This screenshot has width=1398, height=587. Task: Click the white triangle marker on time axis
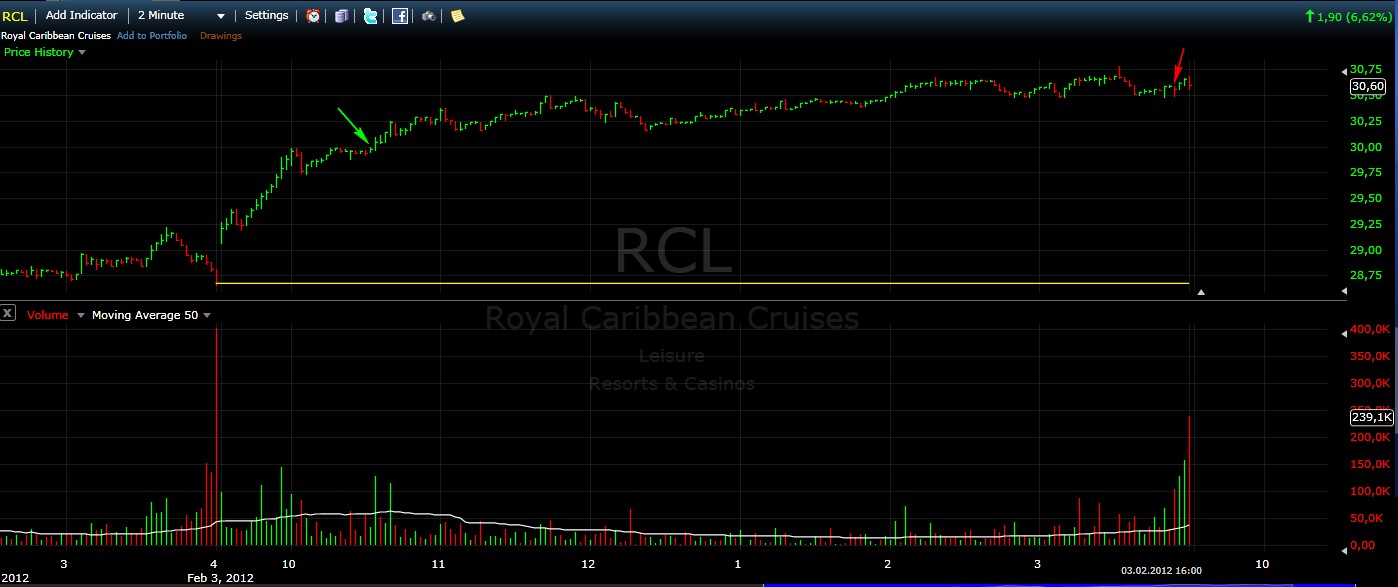click(1201, 293)
